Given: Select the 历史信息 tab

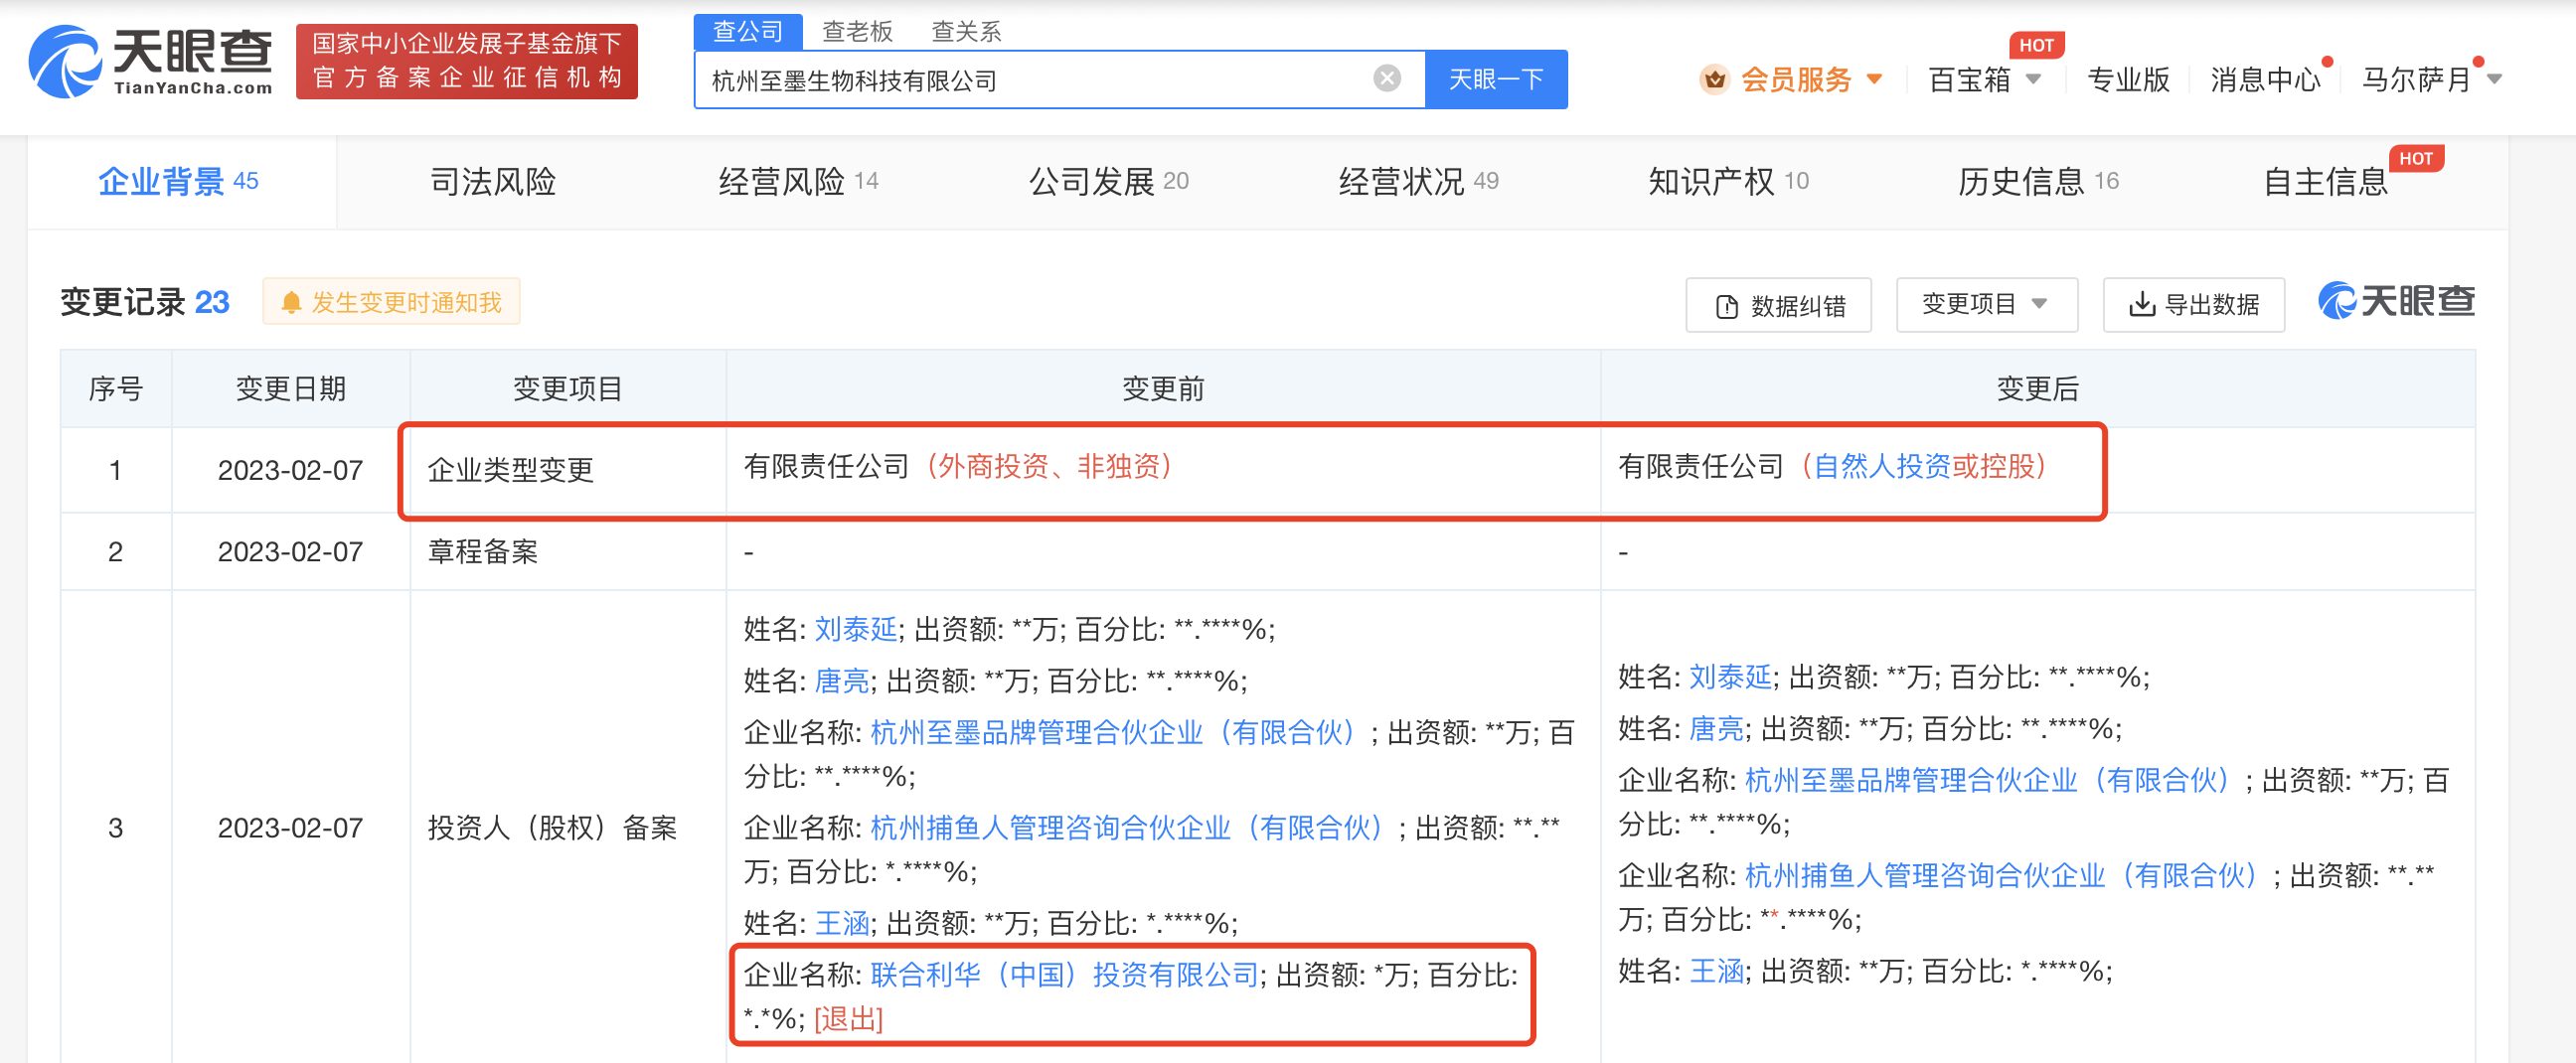Looking at the screenshot, I should click(2038, 181).
